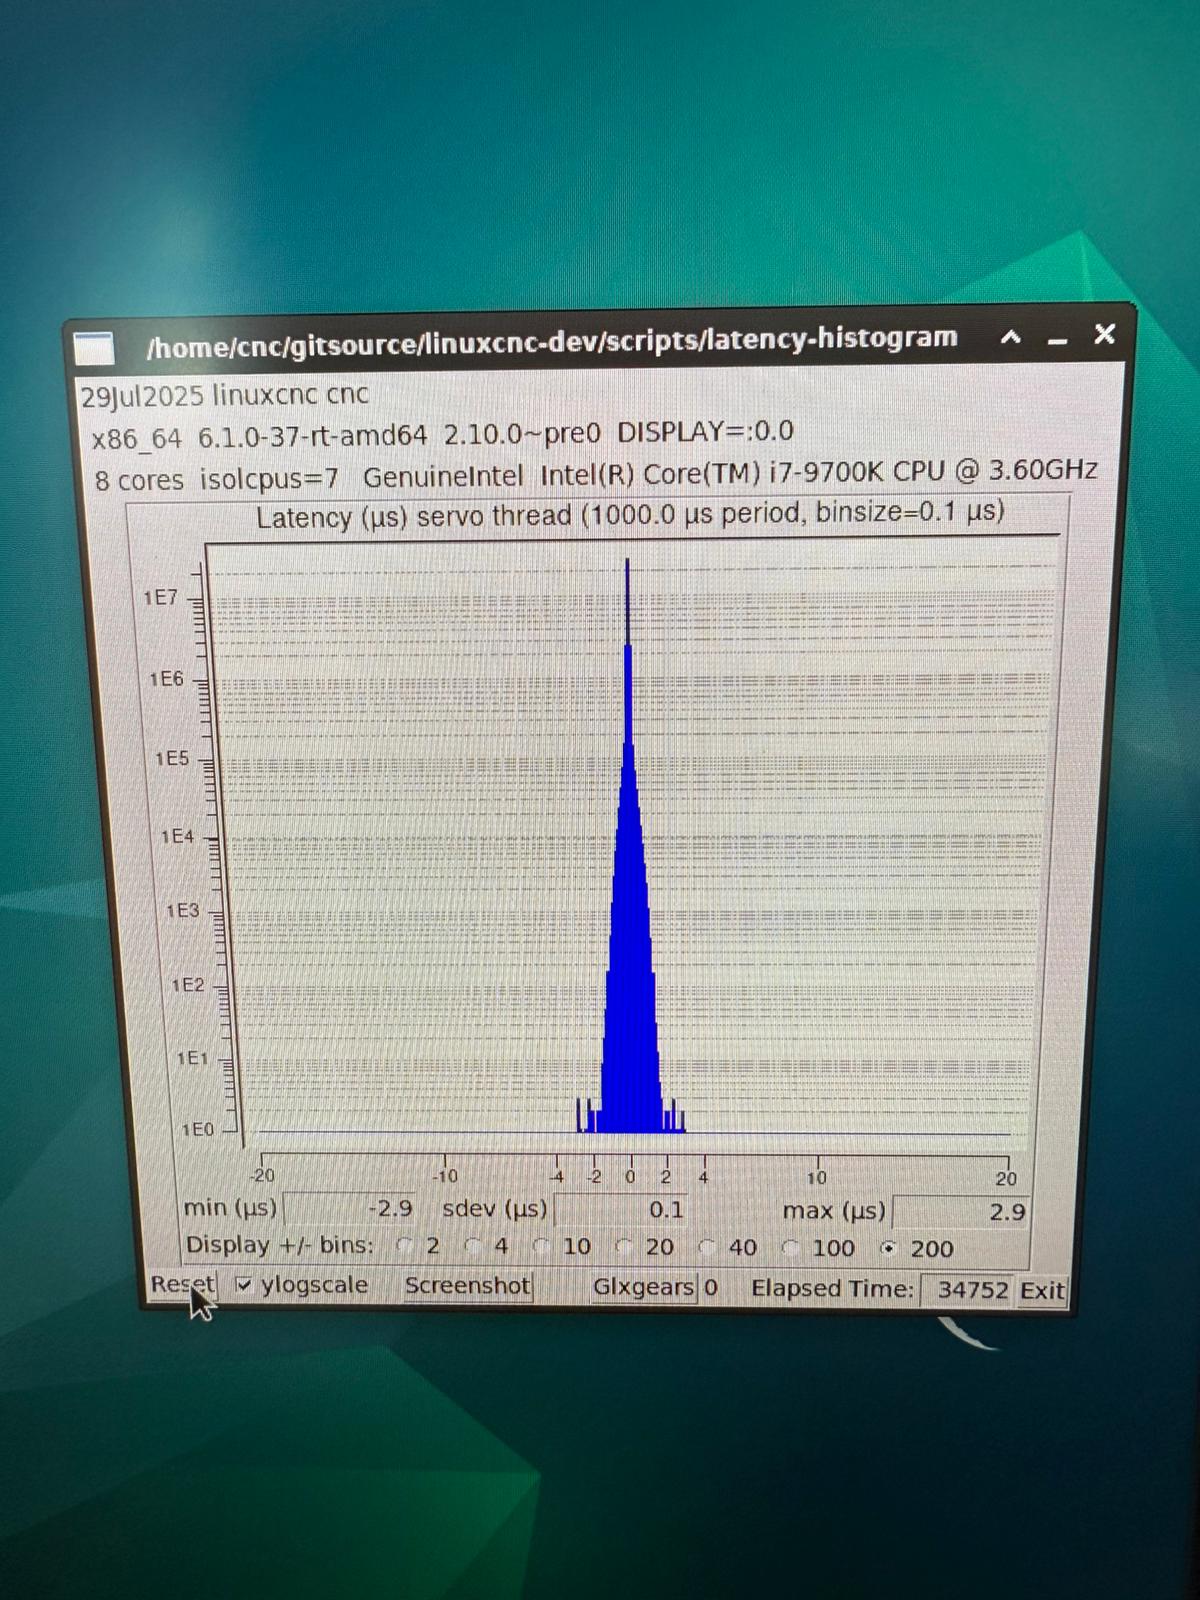Roll up the window with the caret button

tap(1011, 338)
